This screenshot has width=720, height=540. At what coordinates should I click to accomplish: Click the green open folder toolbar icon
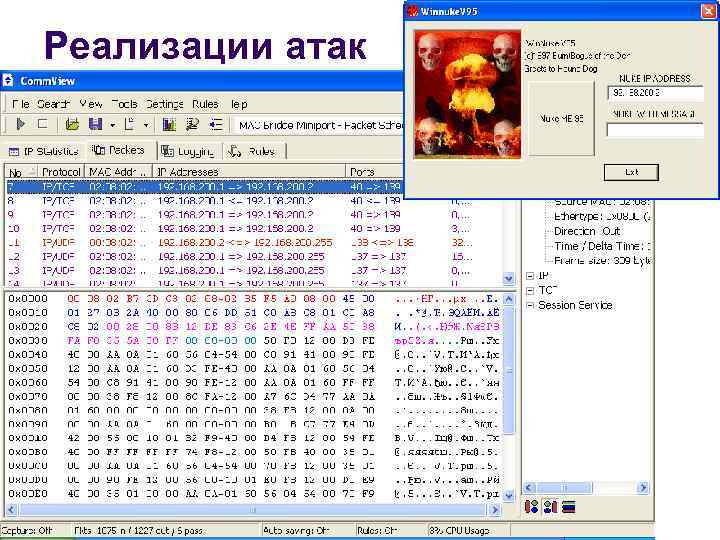pyautogui.click(x=72, y=124)
